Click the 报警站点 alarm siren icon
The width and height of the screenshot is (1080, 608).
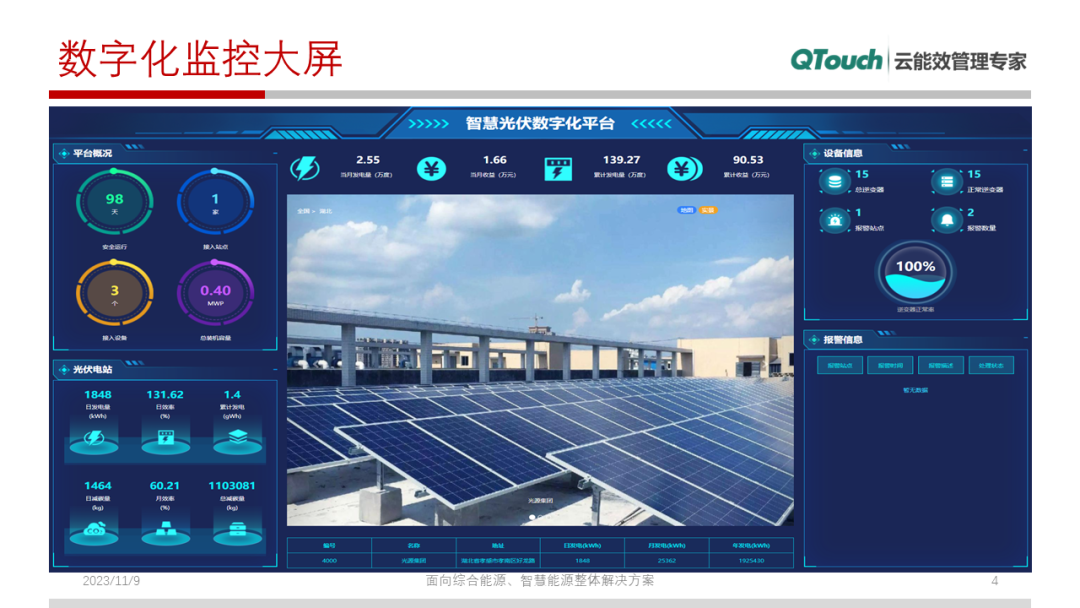click(x=834, y=220)
